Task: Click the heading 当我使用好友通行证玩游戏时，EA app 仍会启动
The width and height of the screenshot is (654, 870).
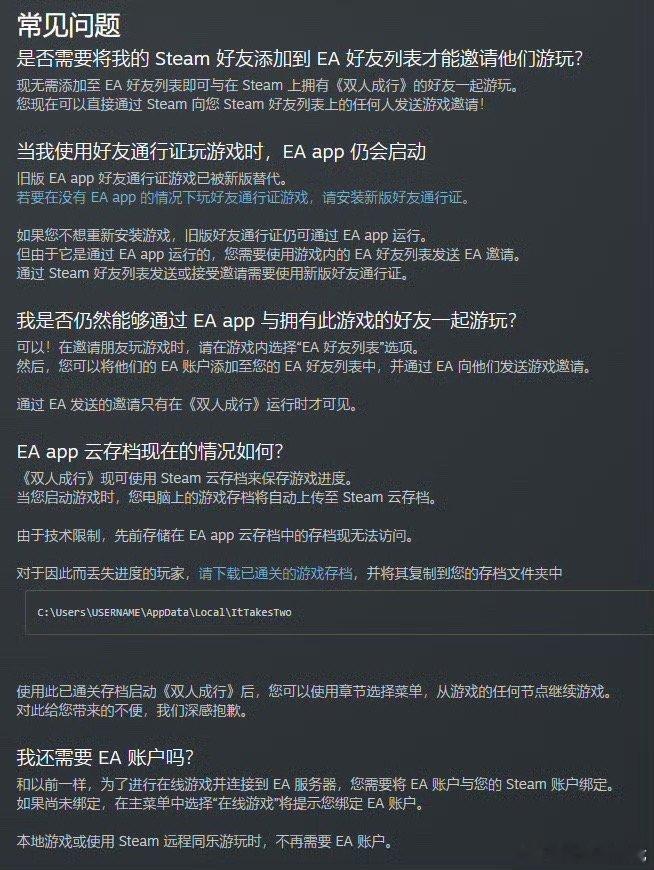Action: pyautogui.click(x=221, y=151)
